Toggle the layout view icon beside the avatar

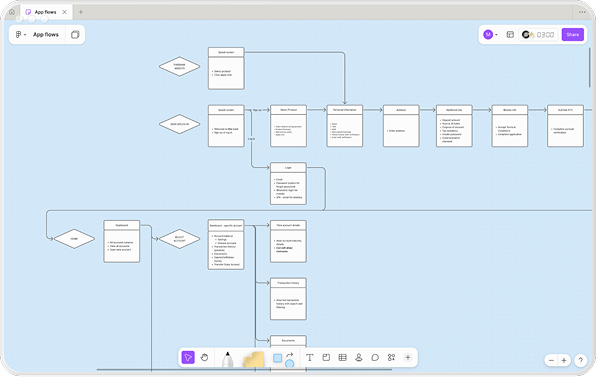point(510,35)
